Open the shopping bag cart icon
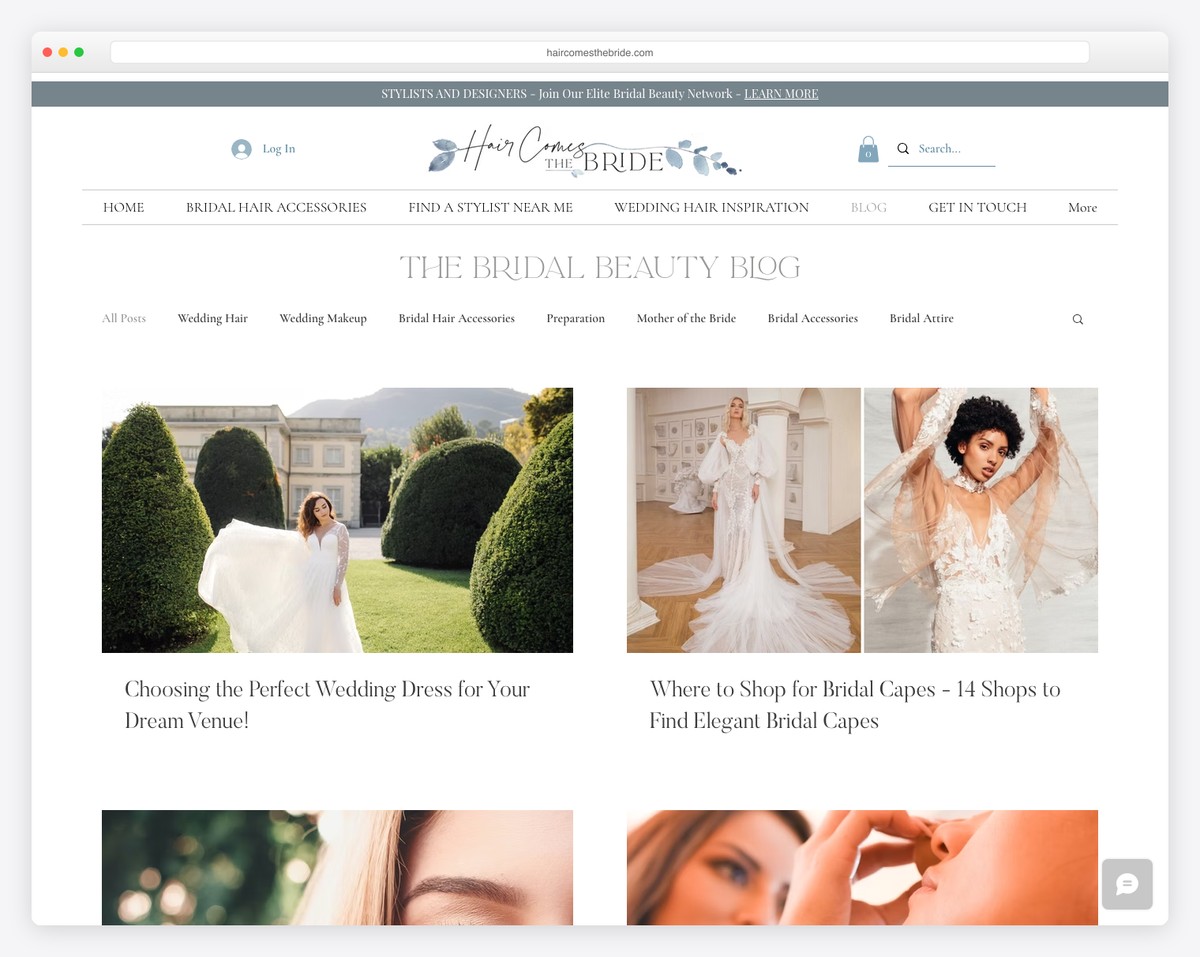Screen dimensions: 1200x957 click(x=868, y=148)
